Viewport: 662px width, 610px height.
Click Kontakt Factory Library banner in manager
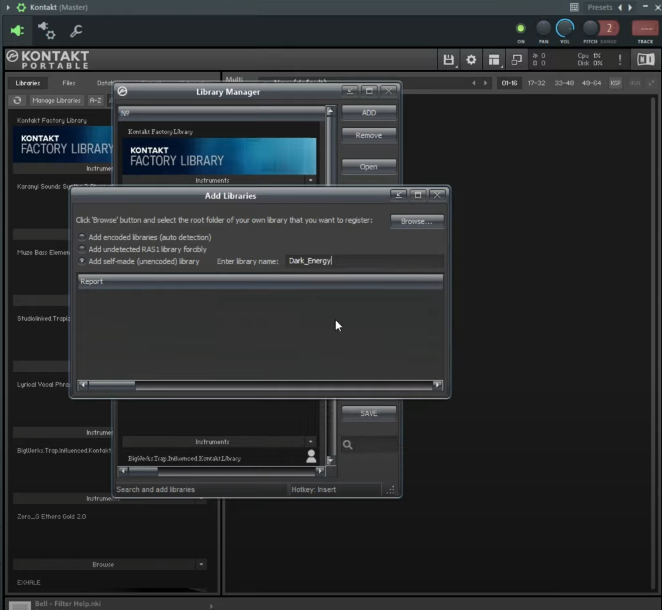(219, 156)
